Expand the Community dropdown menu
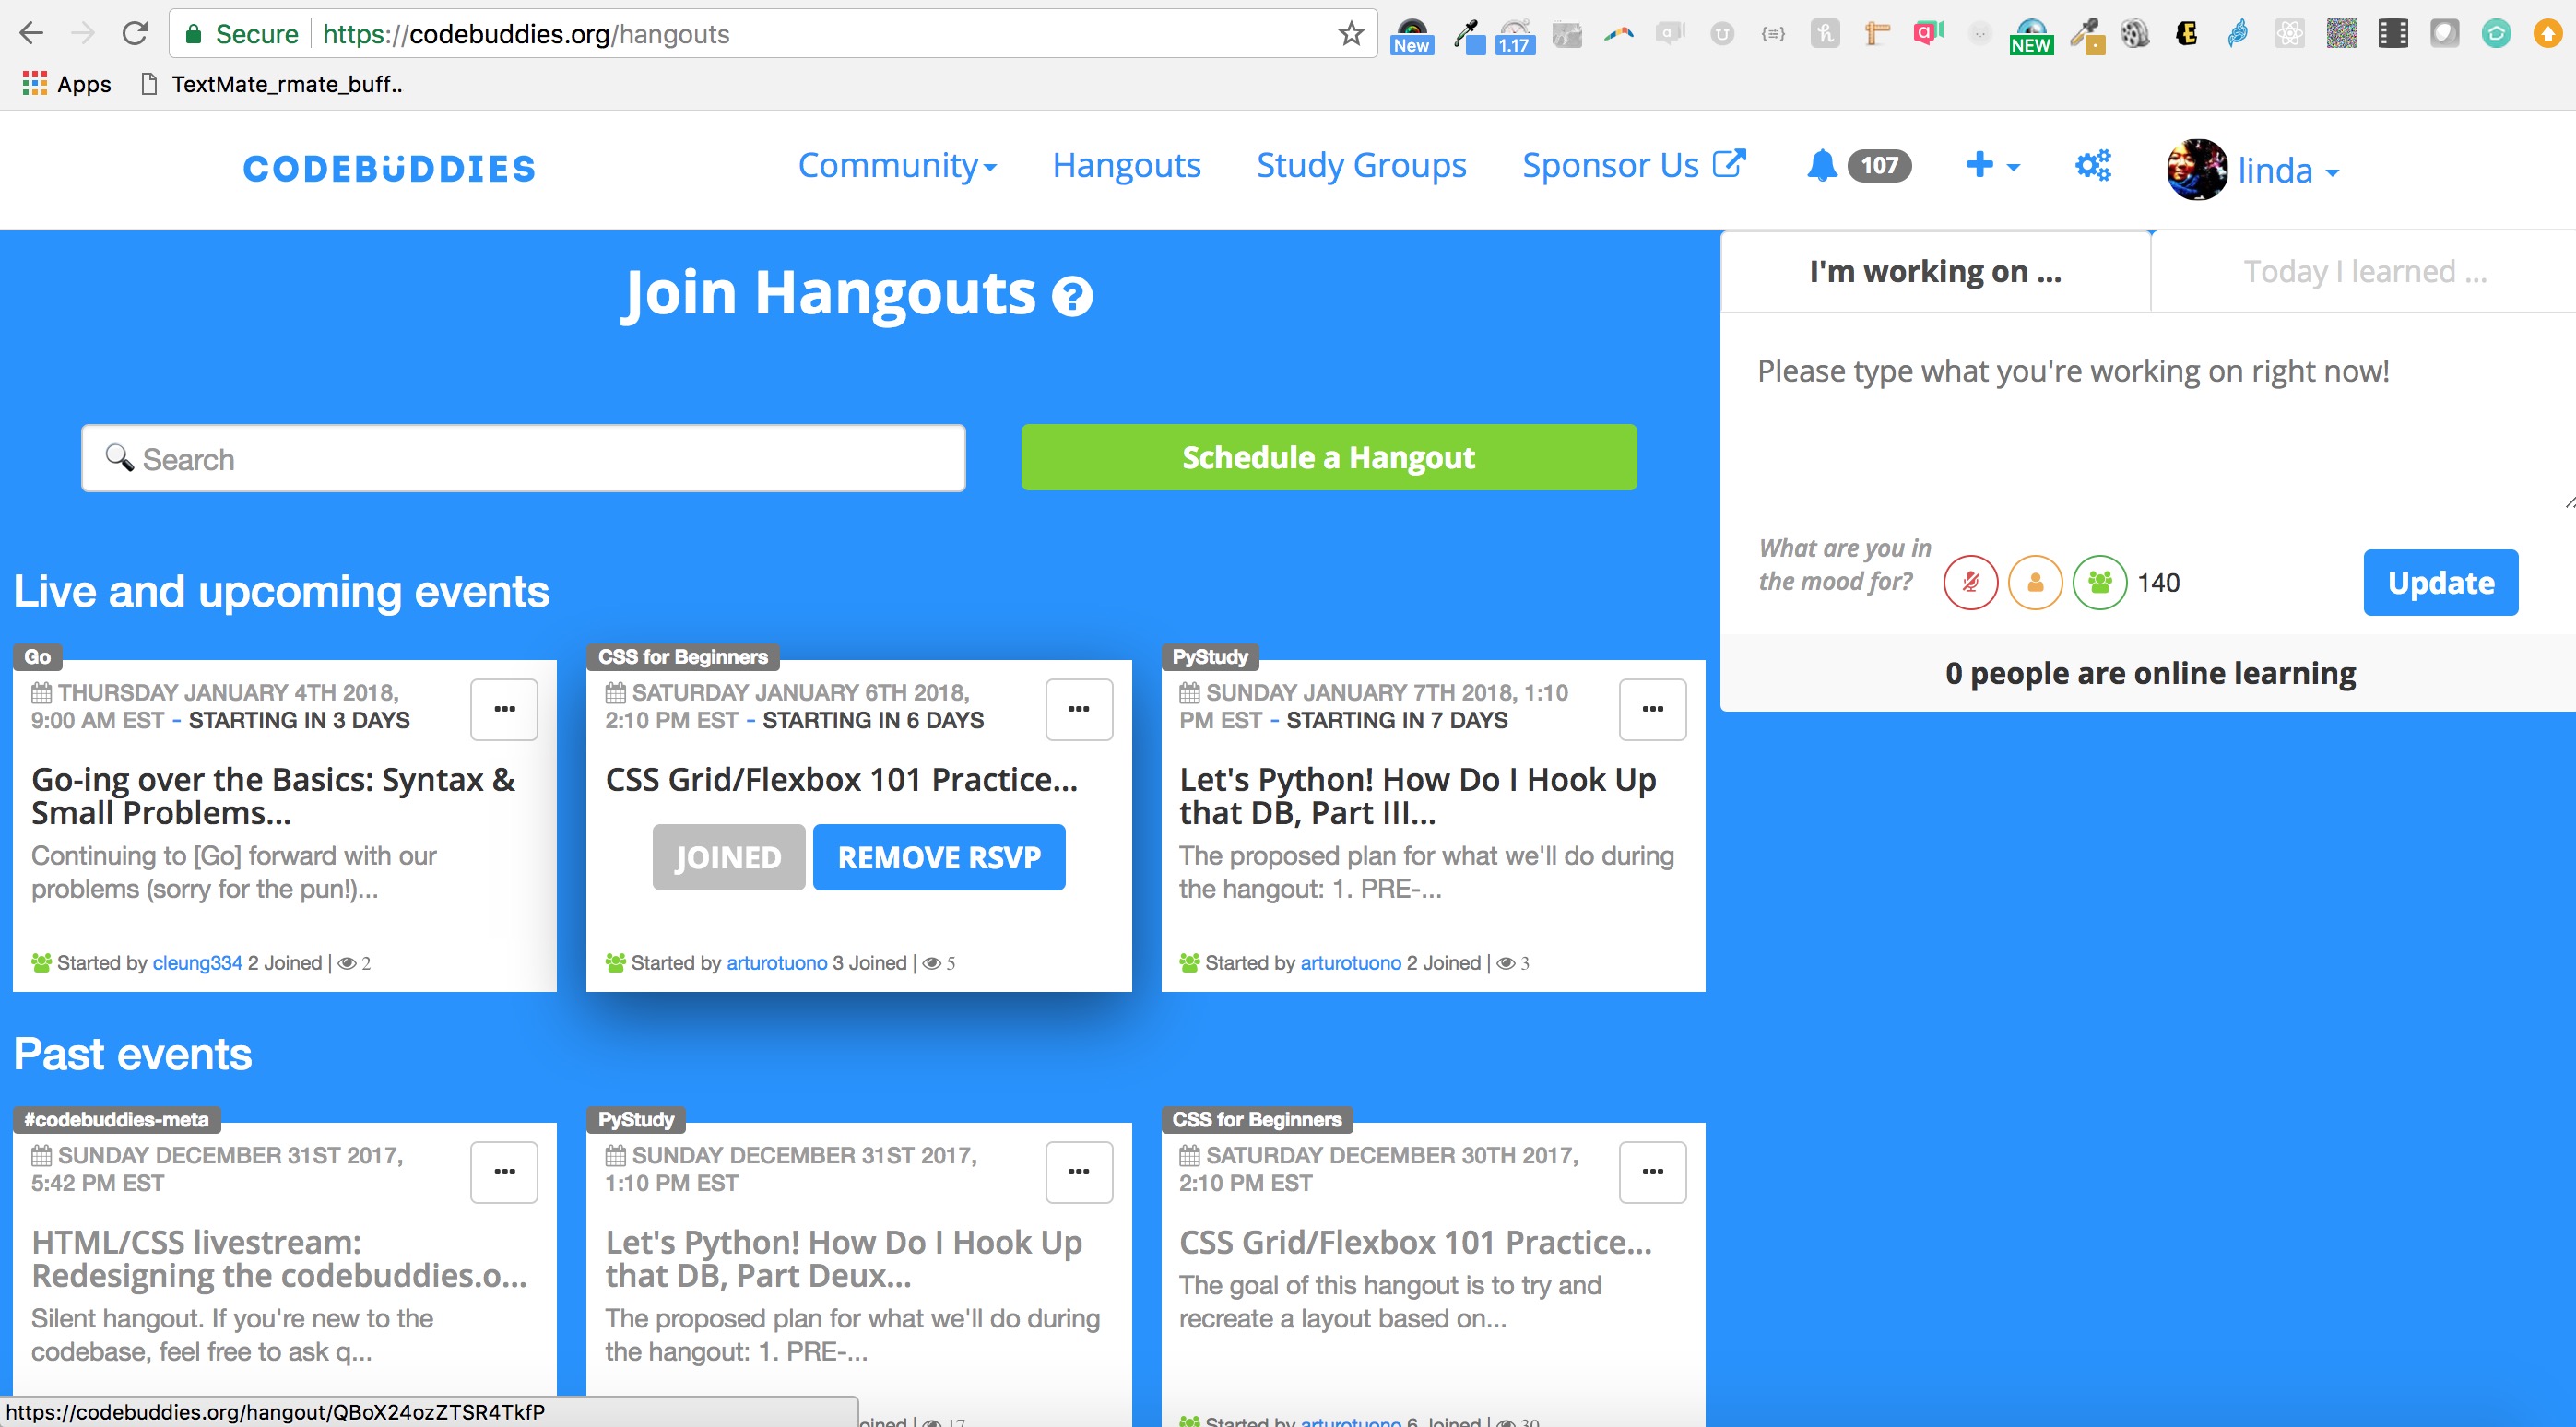The height and width of the screenshot is (1427, 2576). tap(897, 165)
